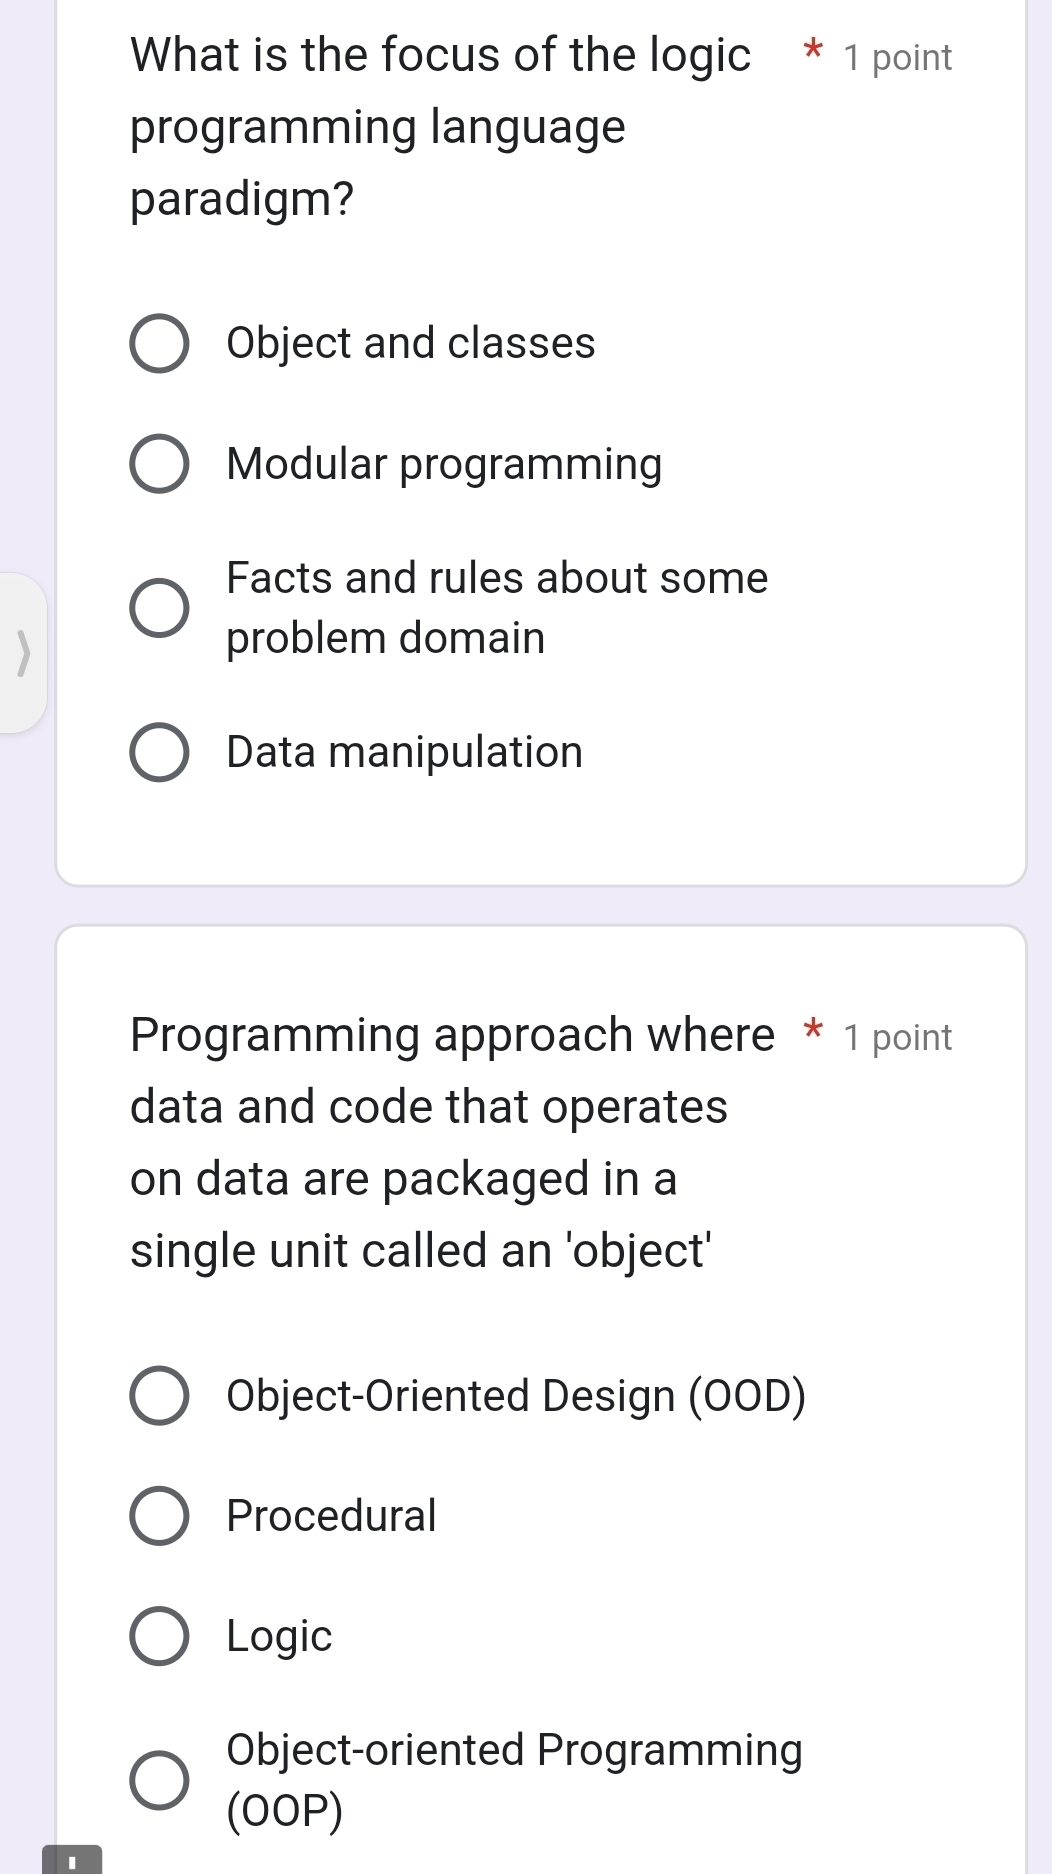
Task: Click the 'Facts and rules' answer text label
Action: 497,607
